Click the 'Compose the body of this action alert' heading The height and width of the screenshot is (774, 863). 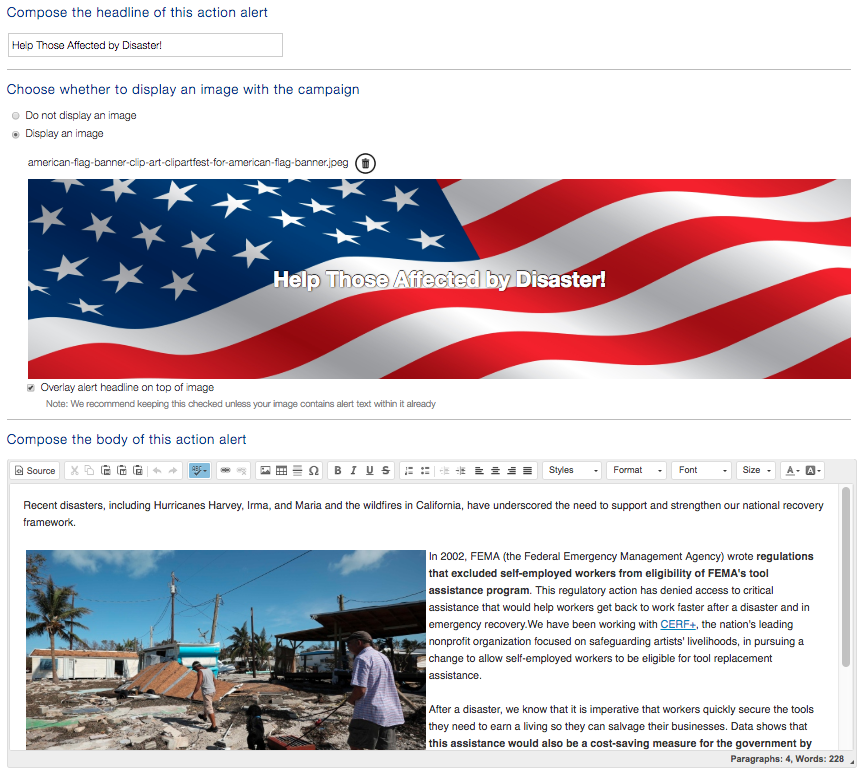(x=126, y=439)
